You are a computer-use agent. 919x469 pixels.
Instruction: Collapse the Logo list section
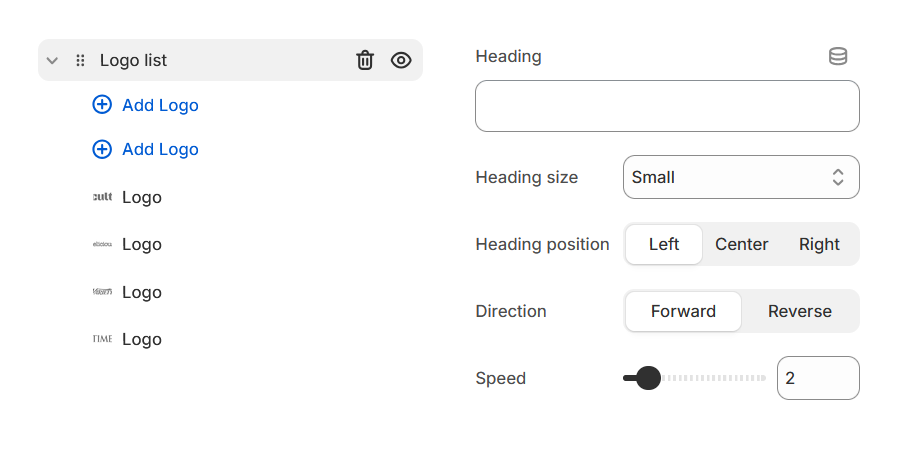tap(53, 61)
